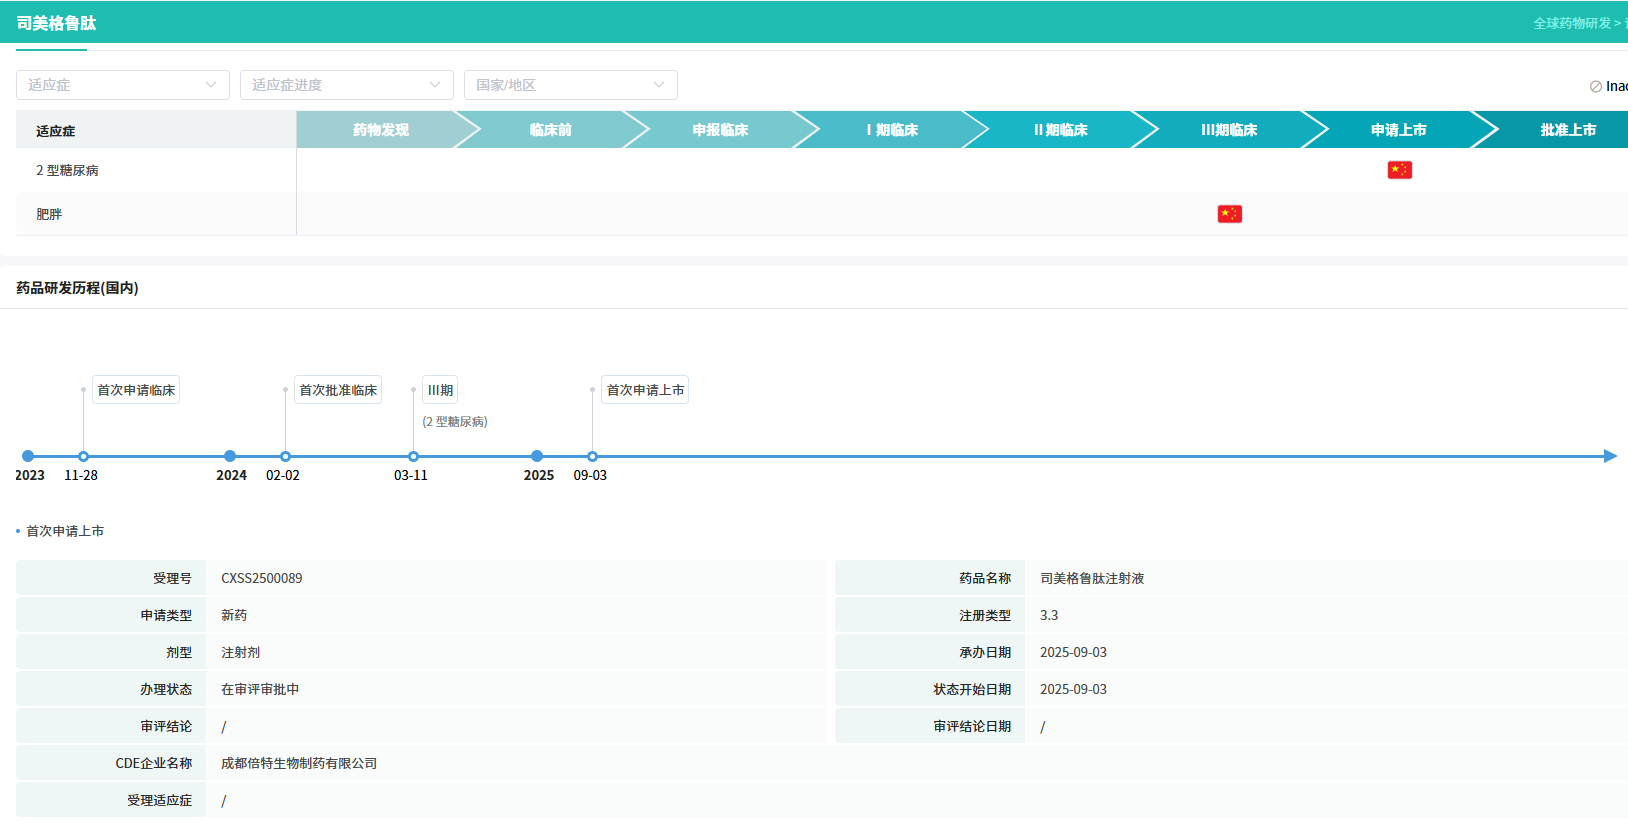This screenshot has height=828, width=1628.
Task: Click the 11-28 timeline marker dot
Action: (x=83, y=456)
